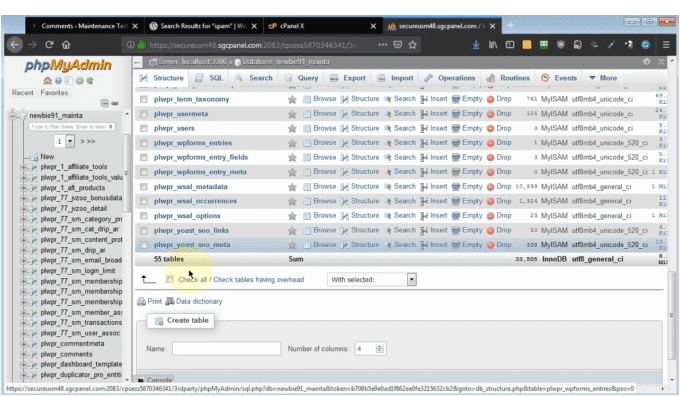Click Empty icon for plwpr_wsal_metadata

tap(456, 187)
